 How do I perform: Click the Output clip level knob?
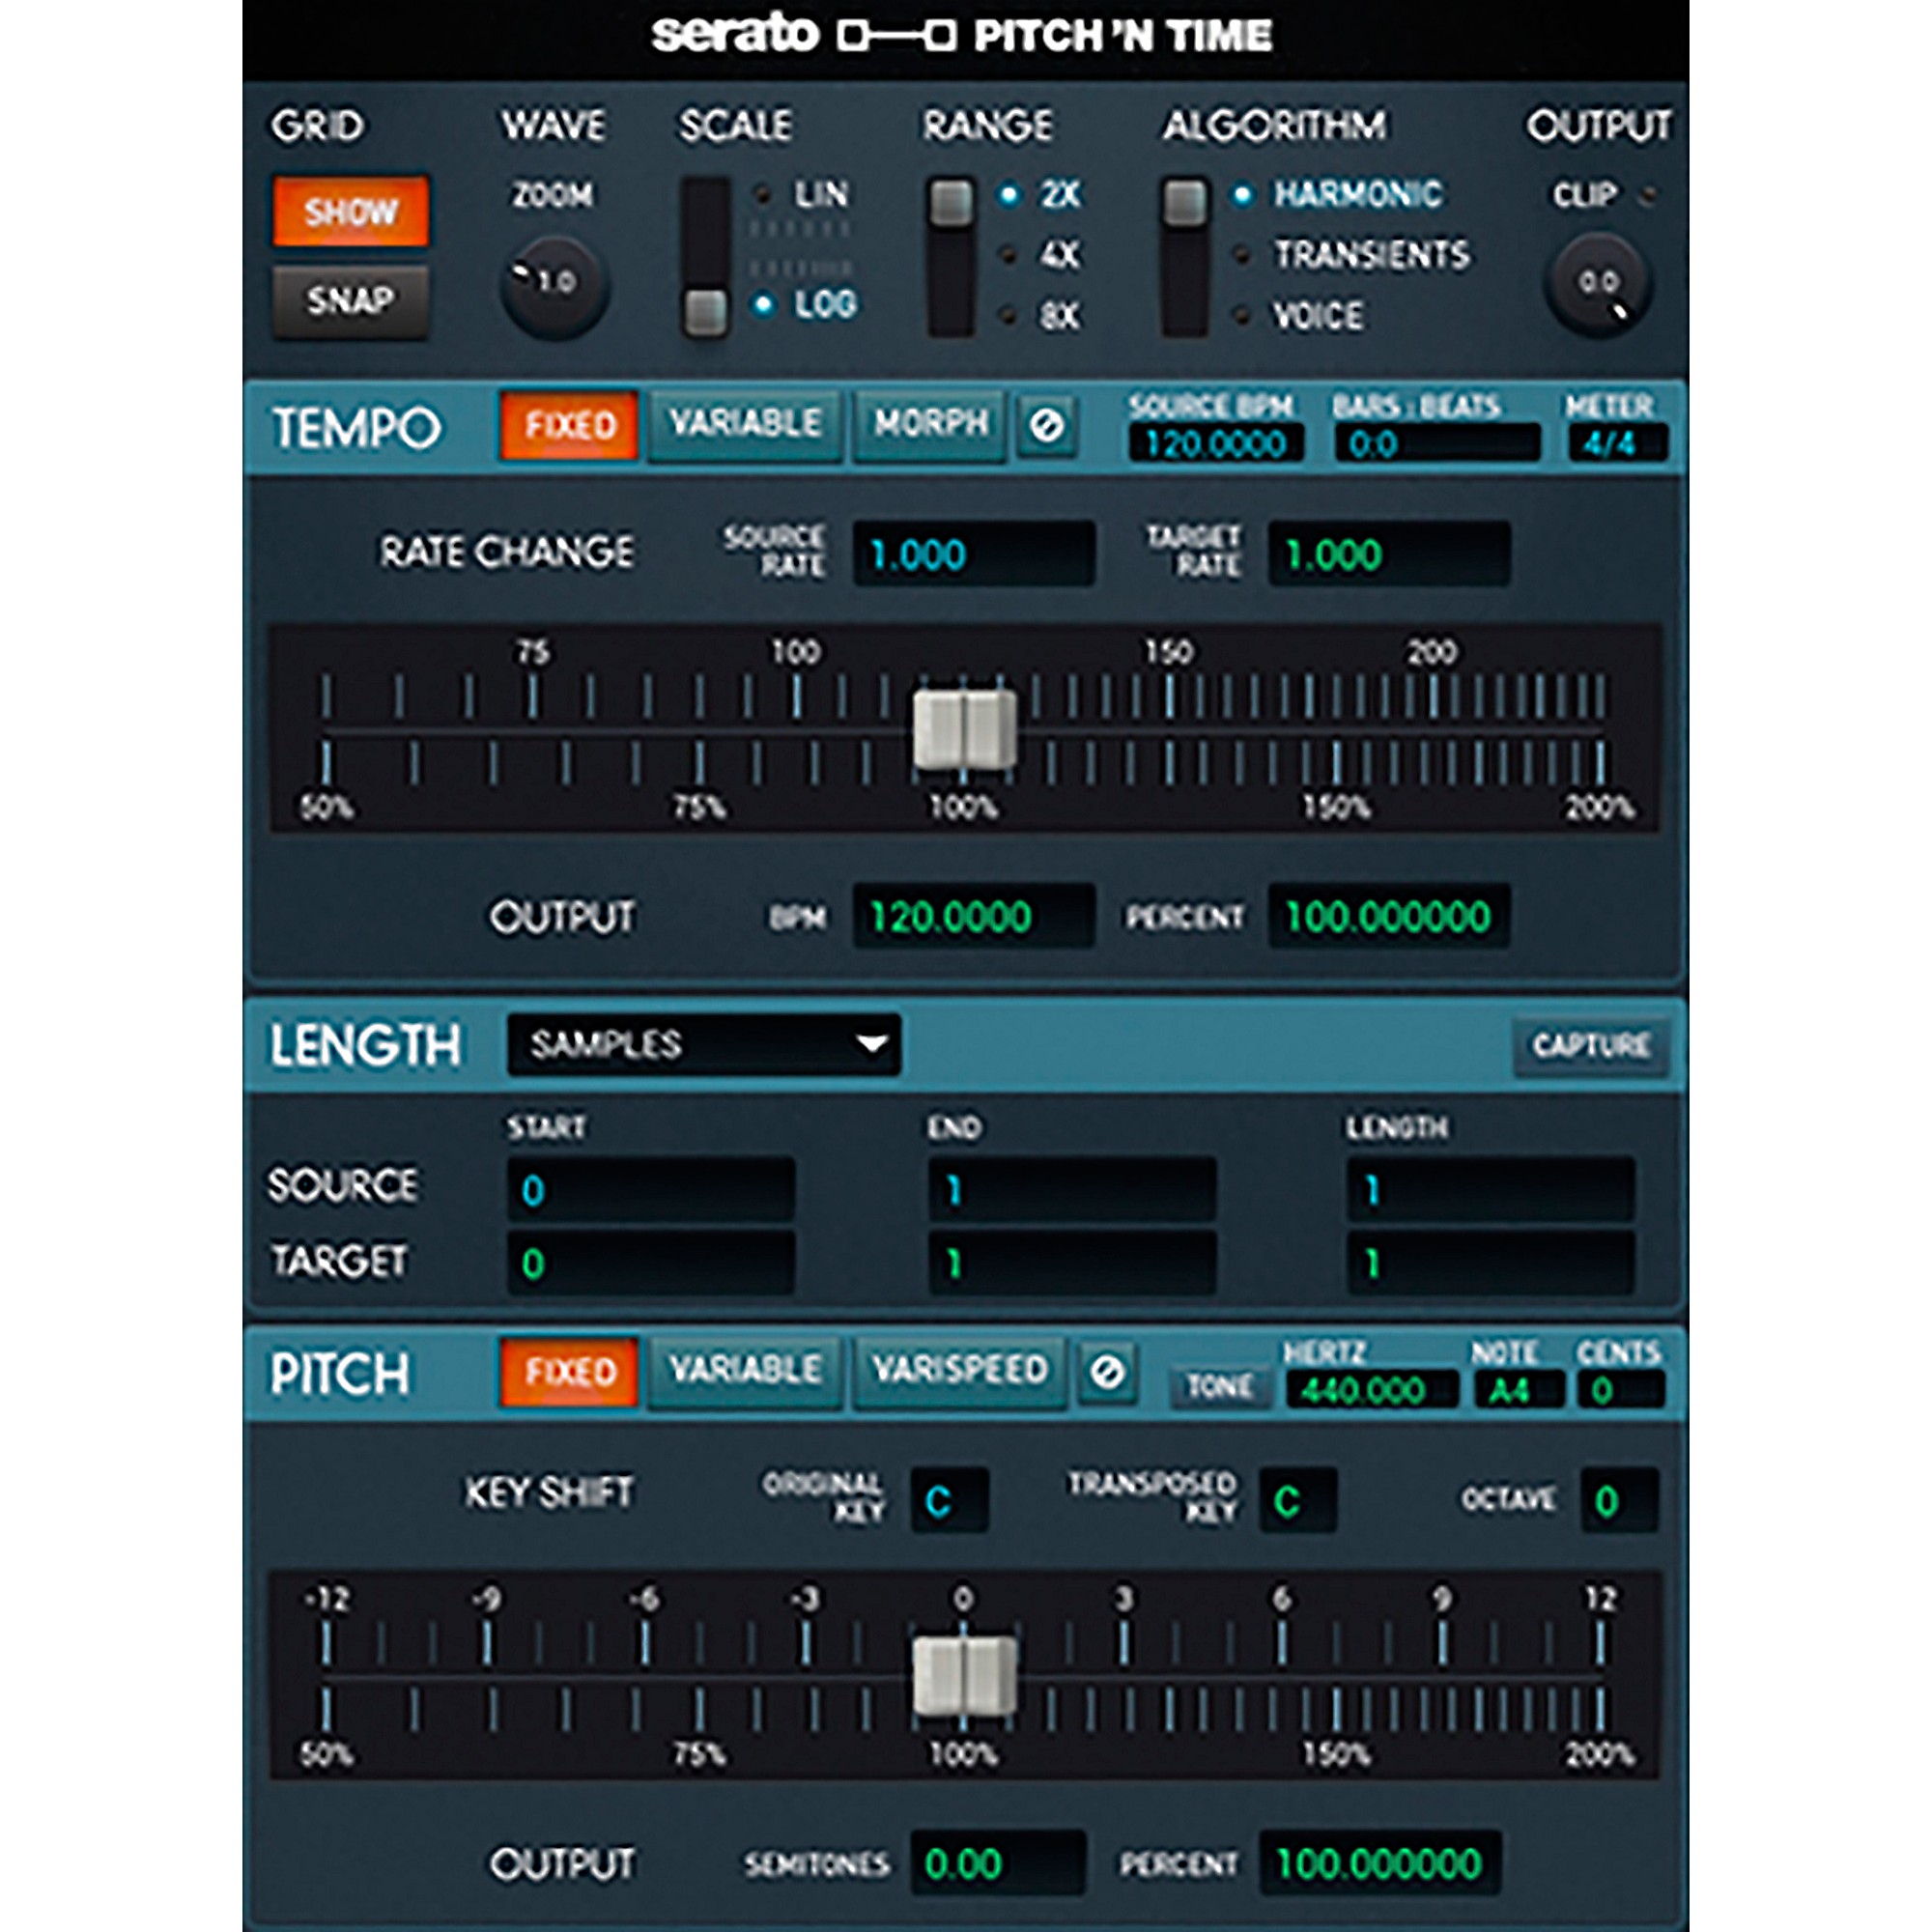pos(1597,285)
